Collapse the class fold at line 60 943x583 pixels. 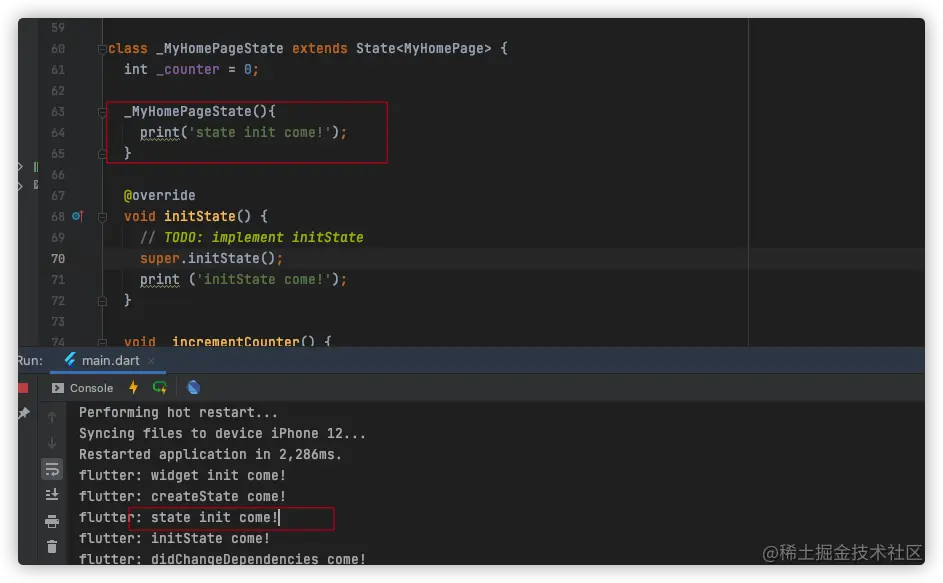[102, 49]
